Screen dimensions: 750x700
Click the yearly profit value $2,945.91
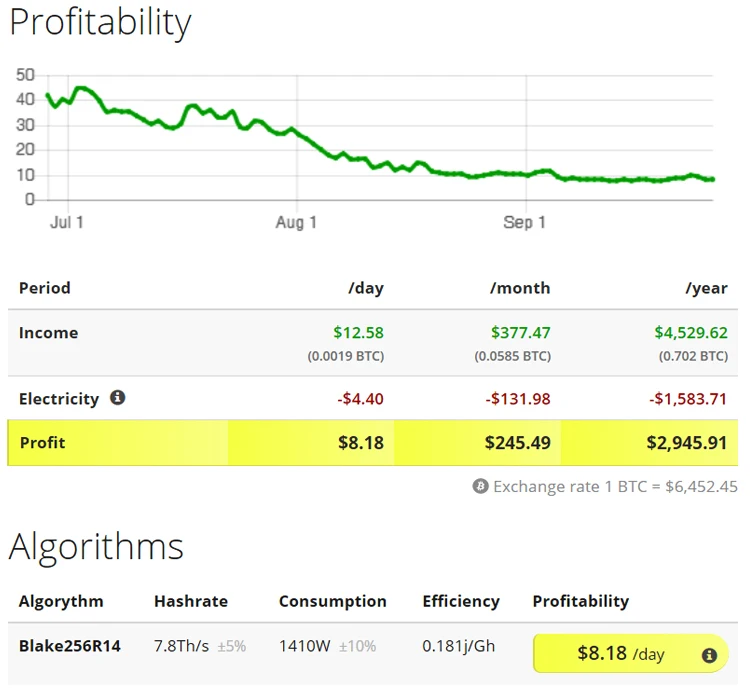689,442
